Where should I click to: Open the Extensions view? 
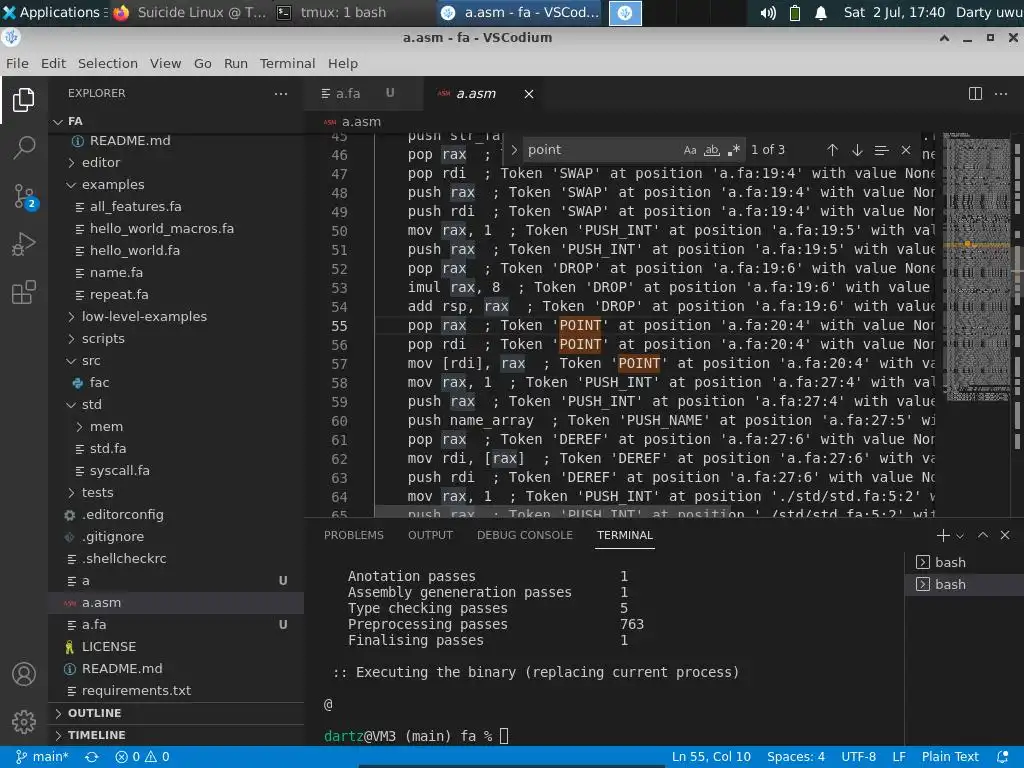click(24, 292)
